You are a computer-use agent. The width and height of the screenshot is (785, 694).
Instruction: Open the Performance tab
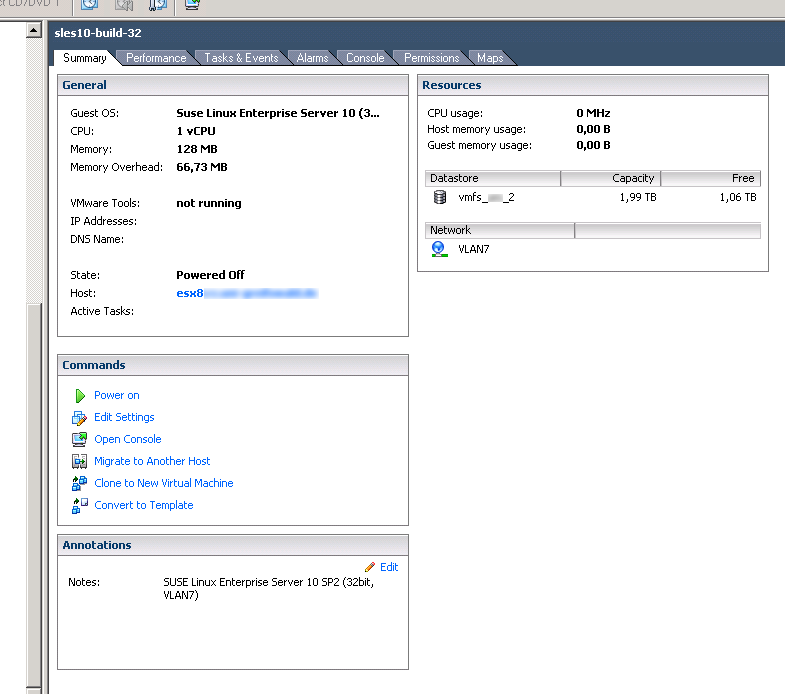pyautogui.click(x=156, y=58)
